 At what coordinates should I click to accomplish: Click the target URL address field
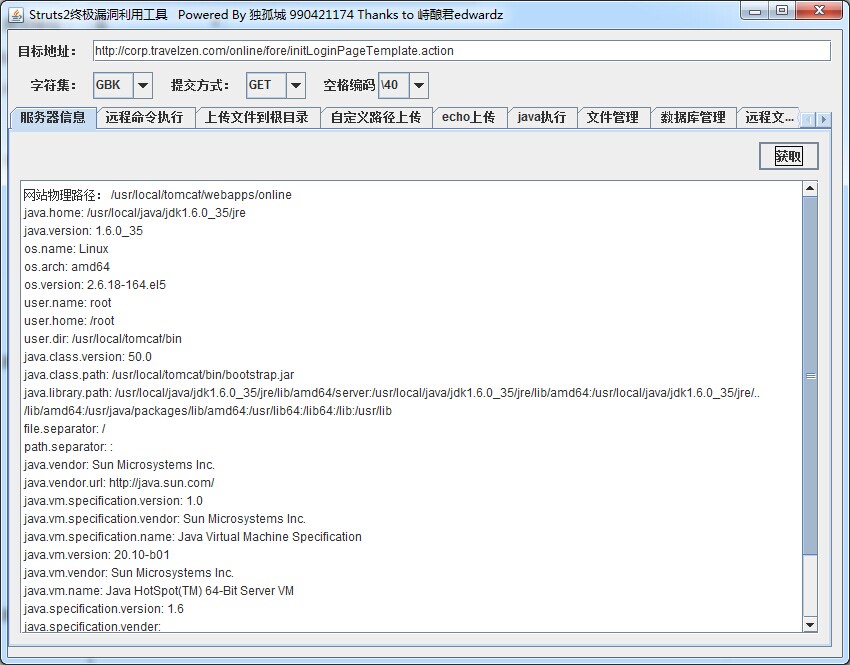pyautogui.click(x=461, y=51)
